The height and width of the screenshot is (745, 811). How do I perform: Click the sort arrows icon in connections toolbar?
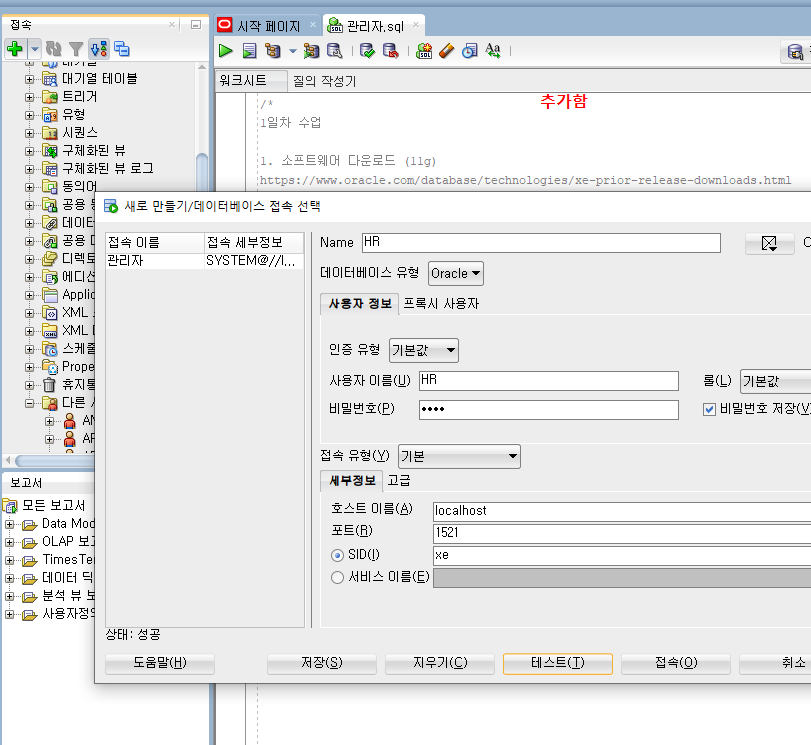point(99,49)
